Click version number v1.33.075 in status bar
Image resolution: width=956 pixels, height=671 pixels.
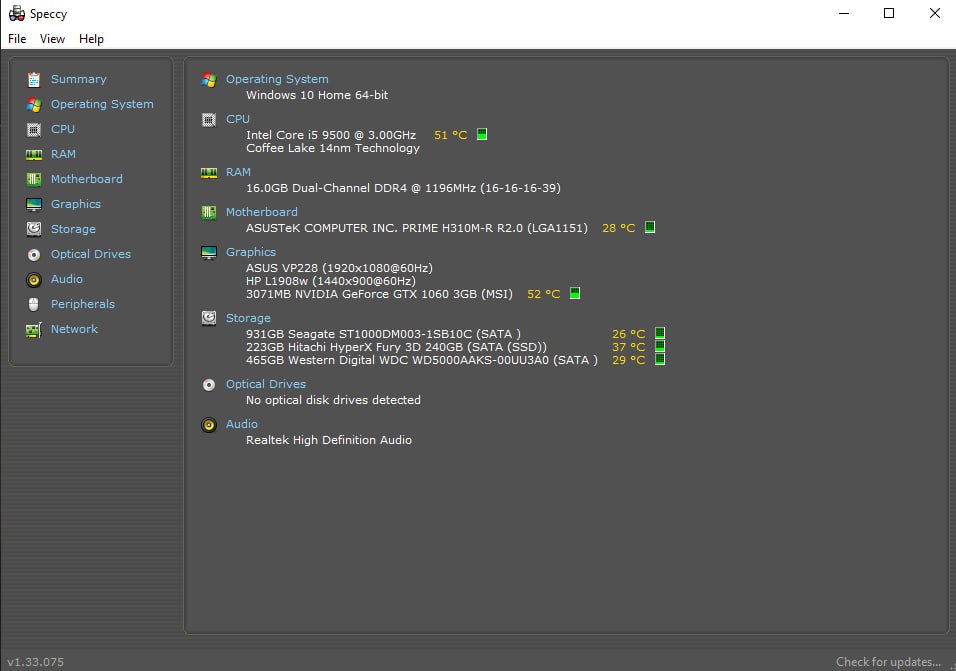35,662
